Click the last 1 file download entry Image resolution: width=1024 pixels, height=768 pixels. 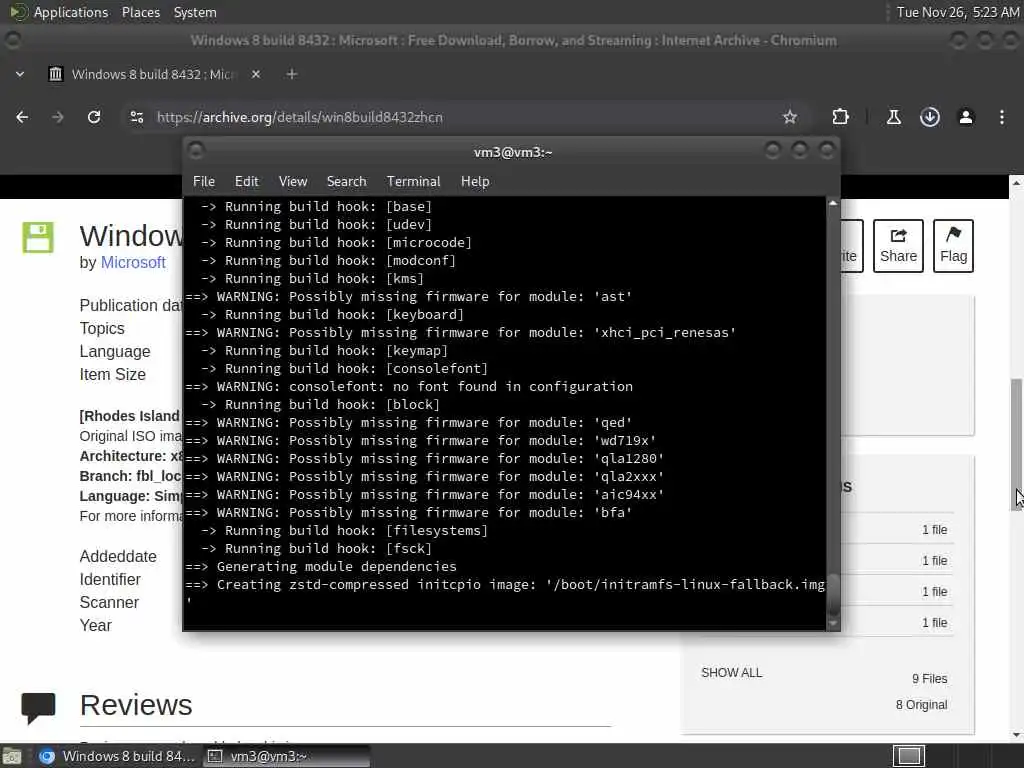[x=935, y=623]
